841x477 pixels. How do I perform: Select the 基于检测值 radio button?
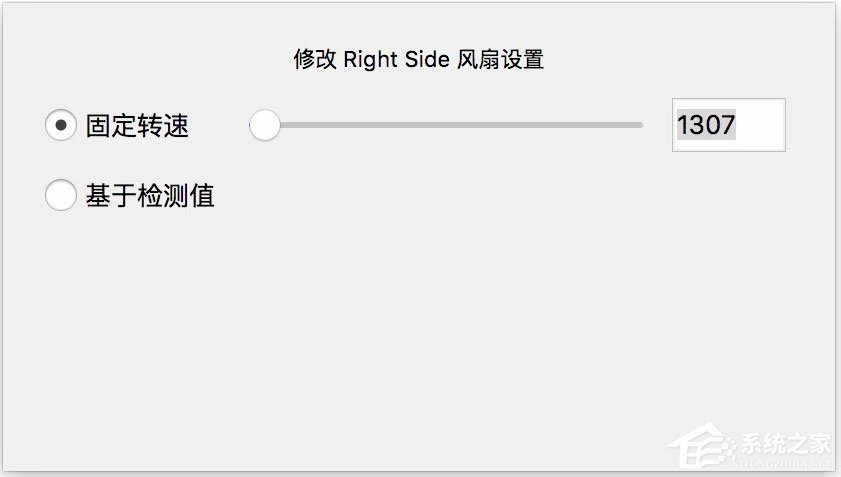(x=61, y=195)
